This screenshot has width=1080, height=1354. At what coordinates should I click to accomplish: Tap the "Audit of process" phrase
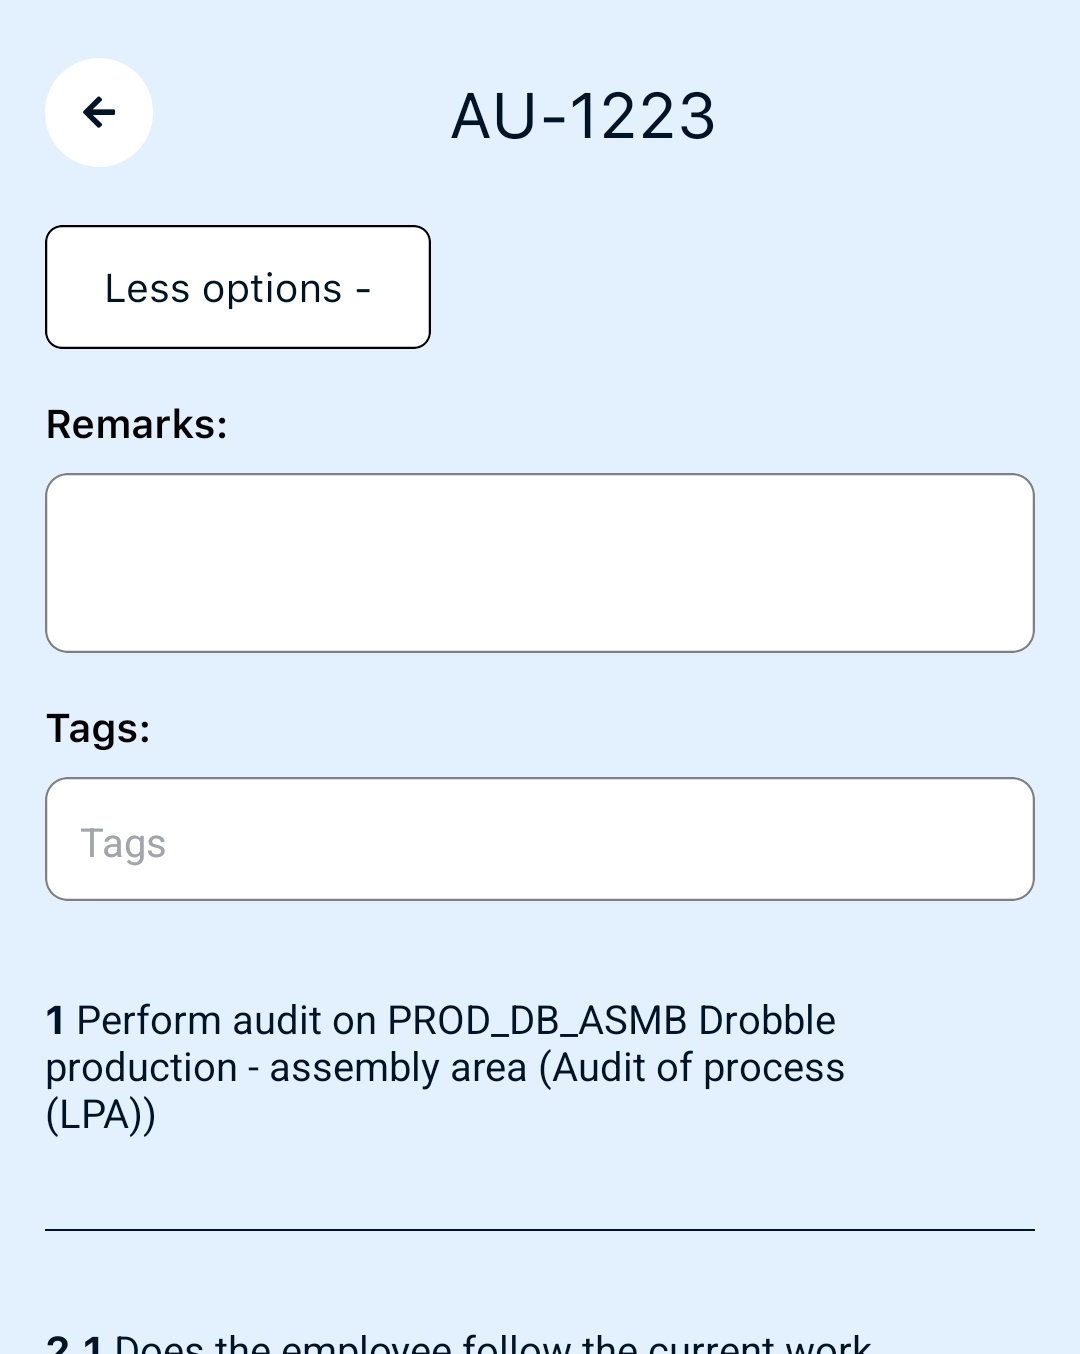(x=699, y=1068)
